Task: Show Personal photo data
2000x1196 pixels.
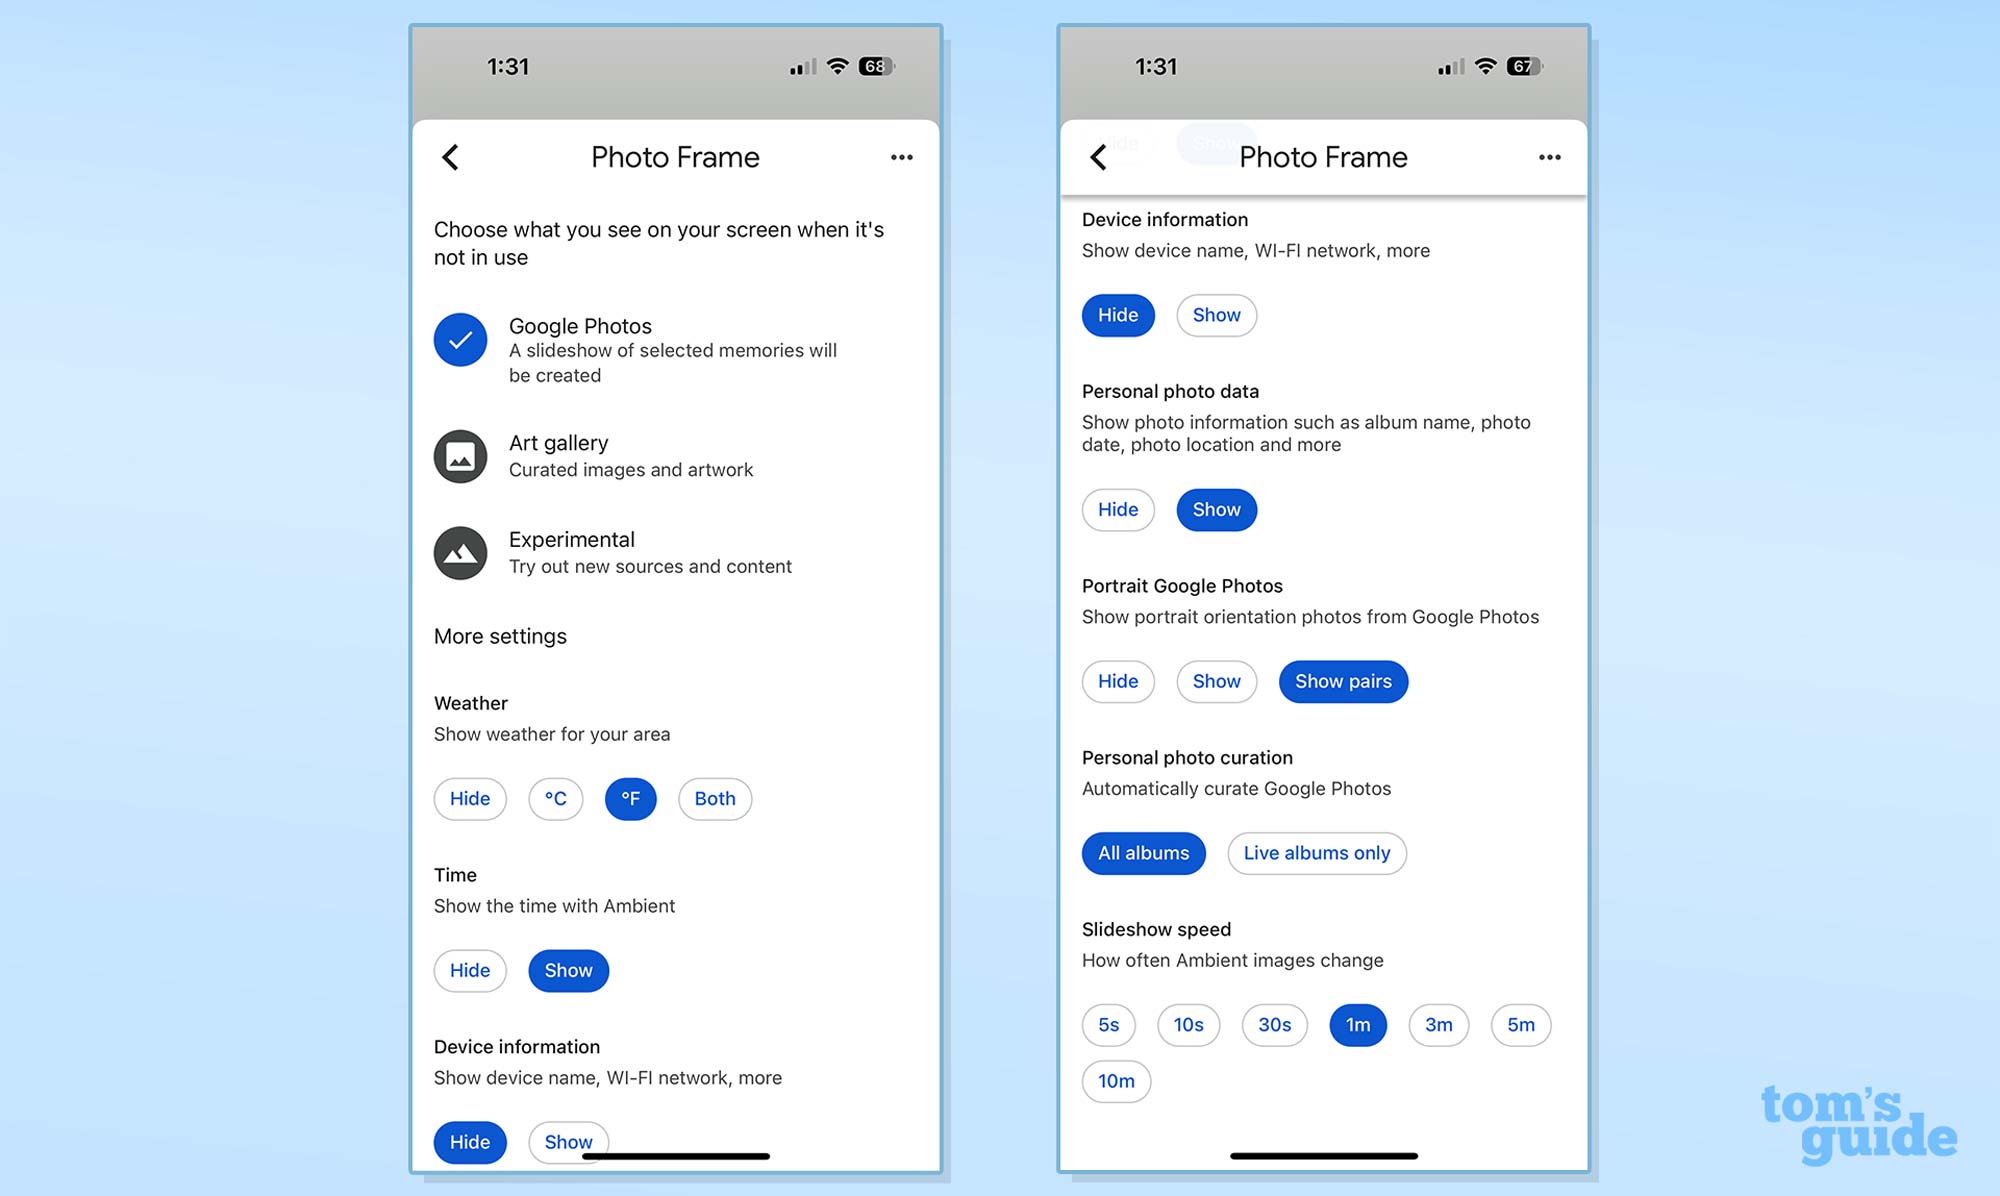Action: point(1216,508)
